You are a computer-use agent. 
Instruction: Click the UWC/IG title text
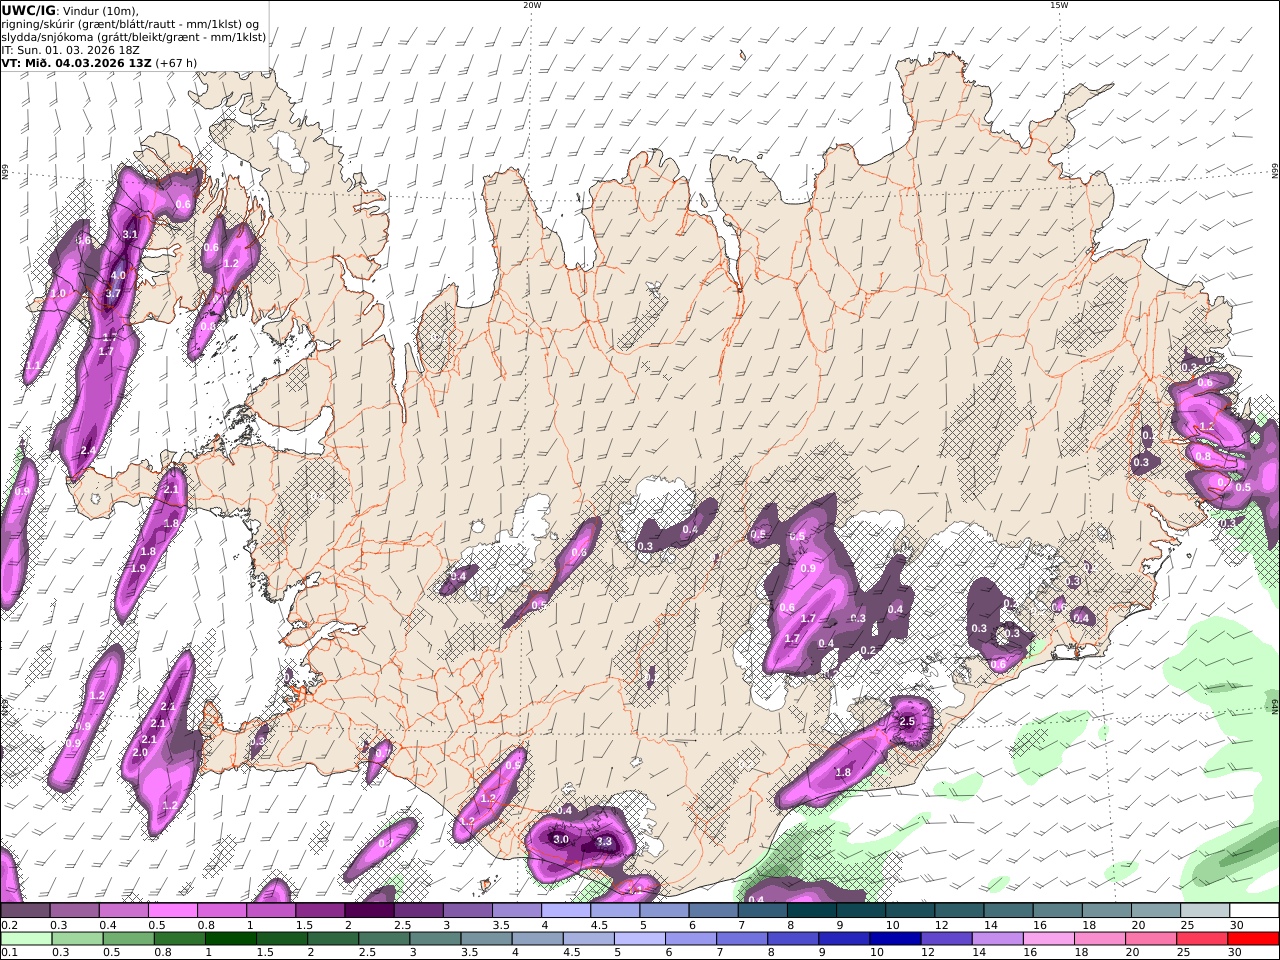pos(27,10)
